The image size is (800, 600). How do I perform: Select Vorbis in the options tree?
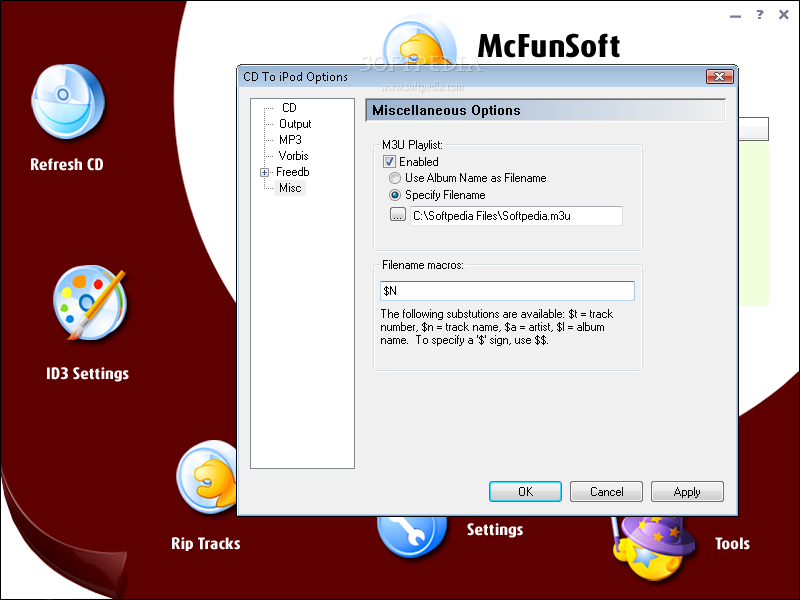(293, 156)
